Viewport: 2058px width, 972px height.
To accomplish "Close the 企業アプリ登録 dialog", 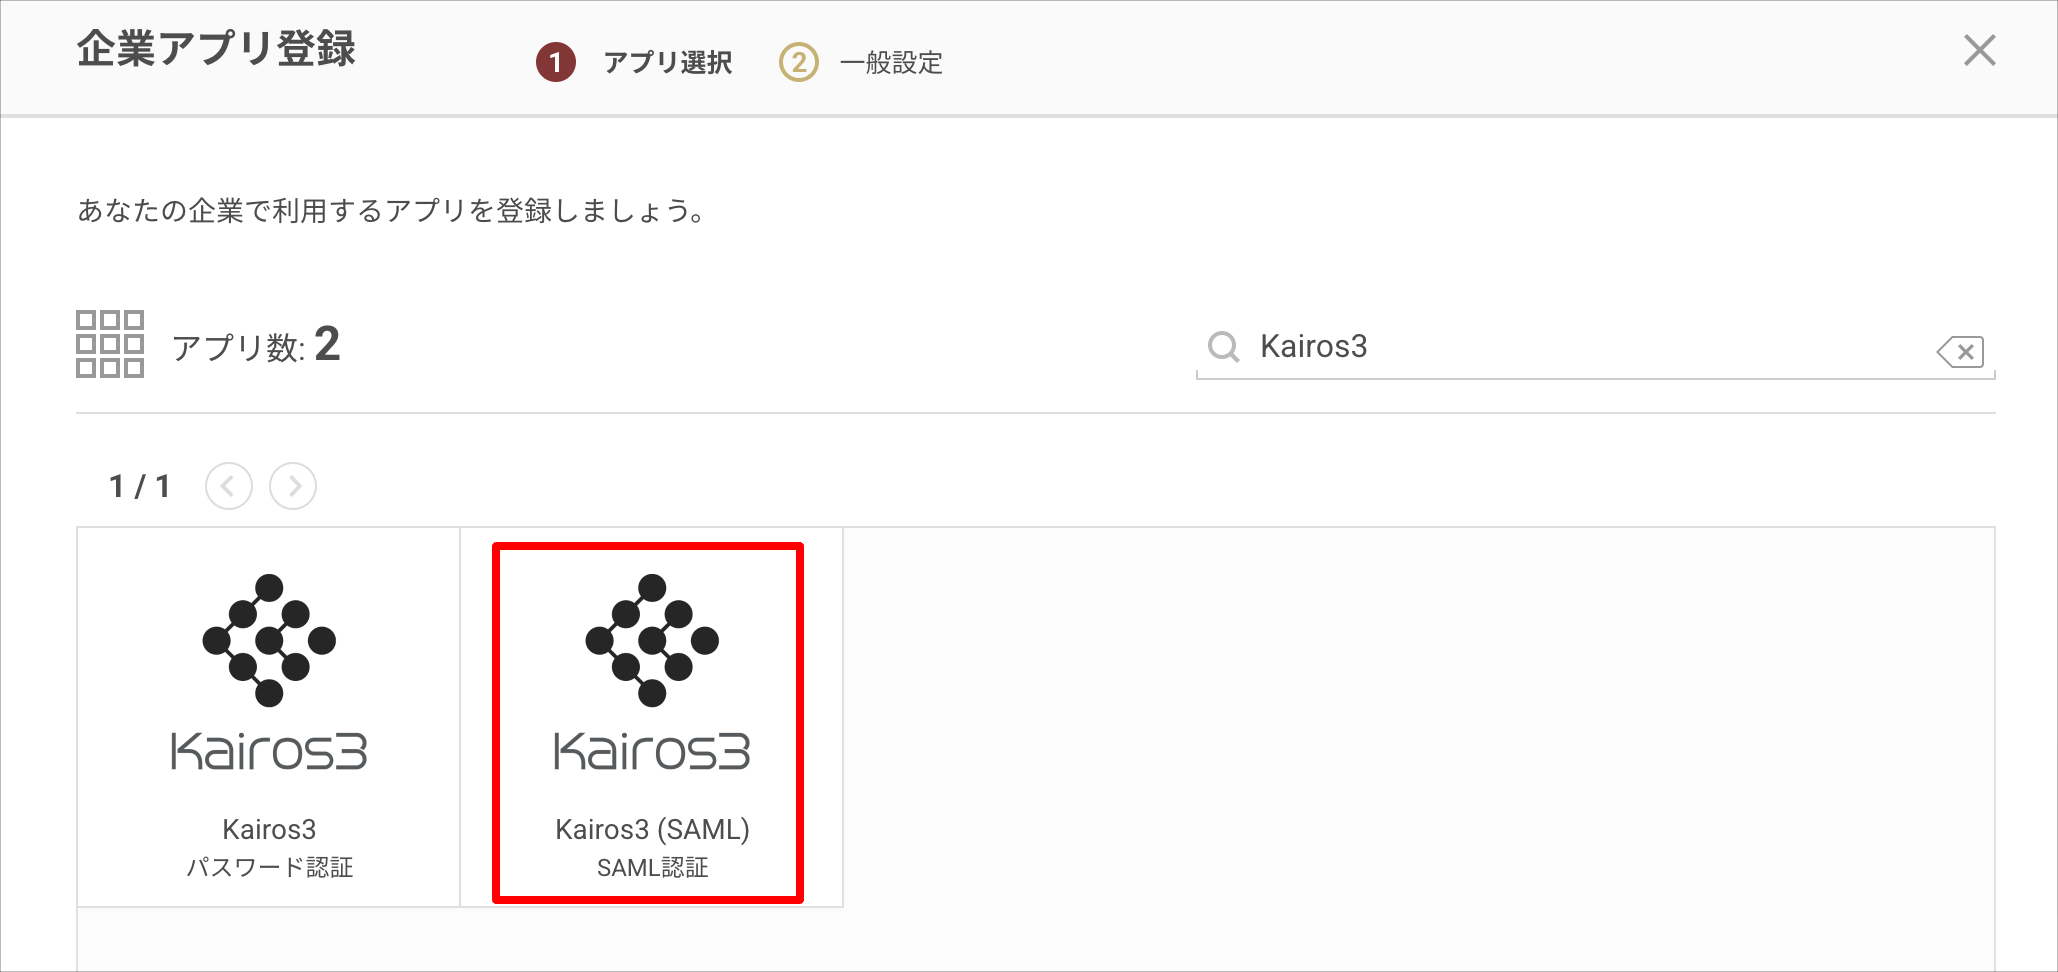I will [1979, 50].
